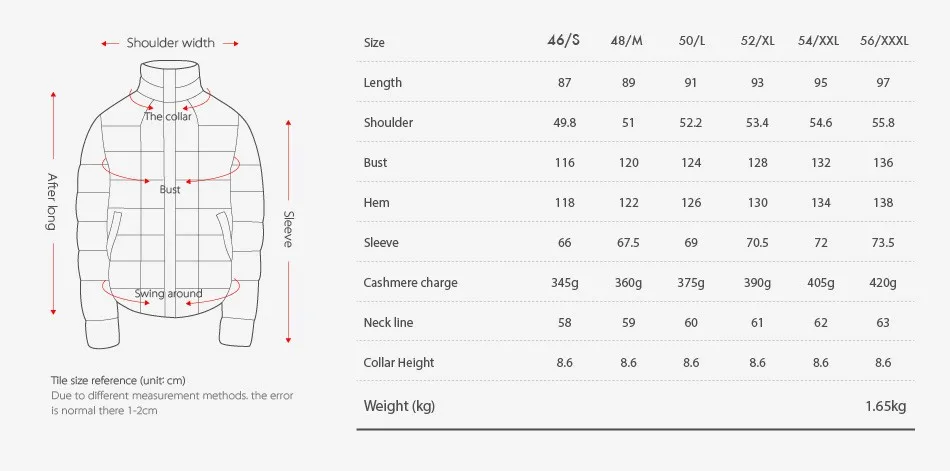Click the Tile size reference note

[118, 381]
